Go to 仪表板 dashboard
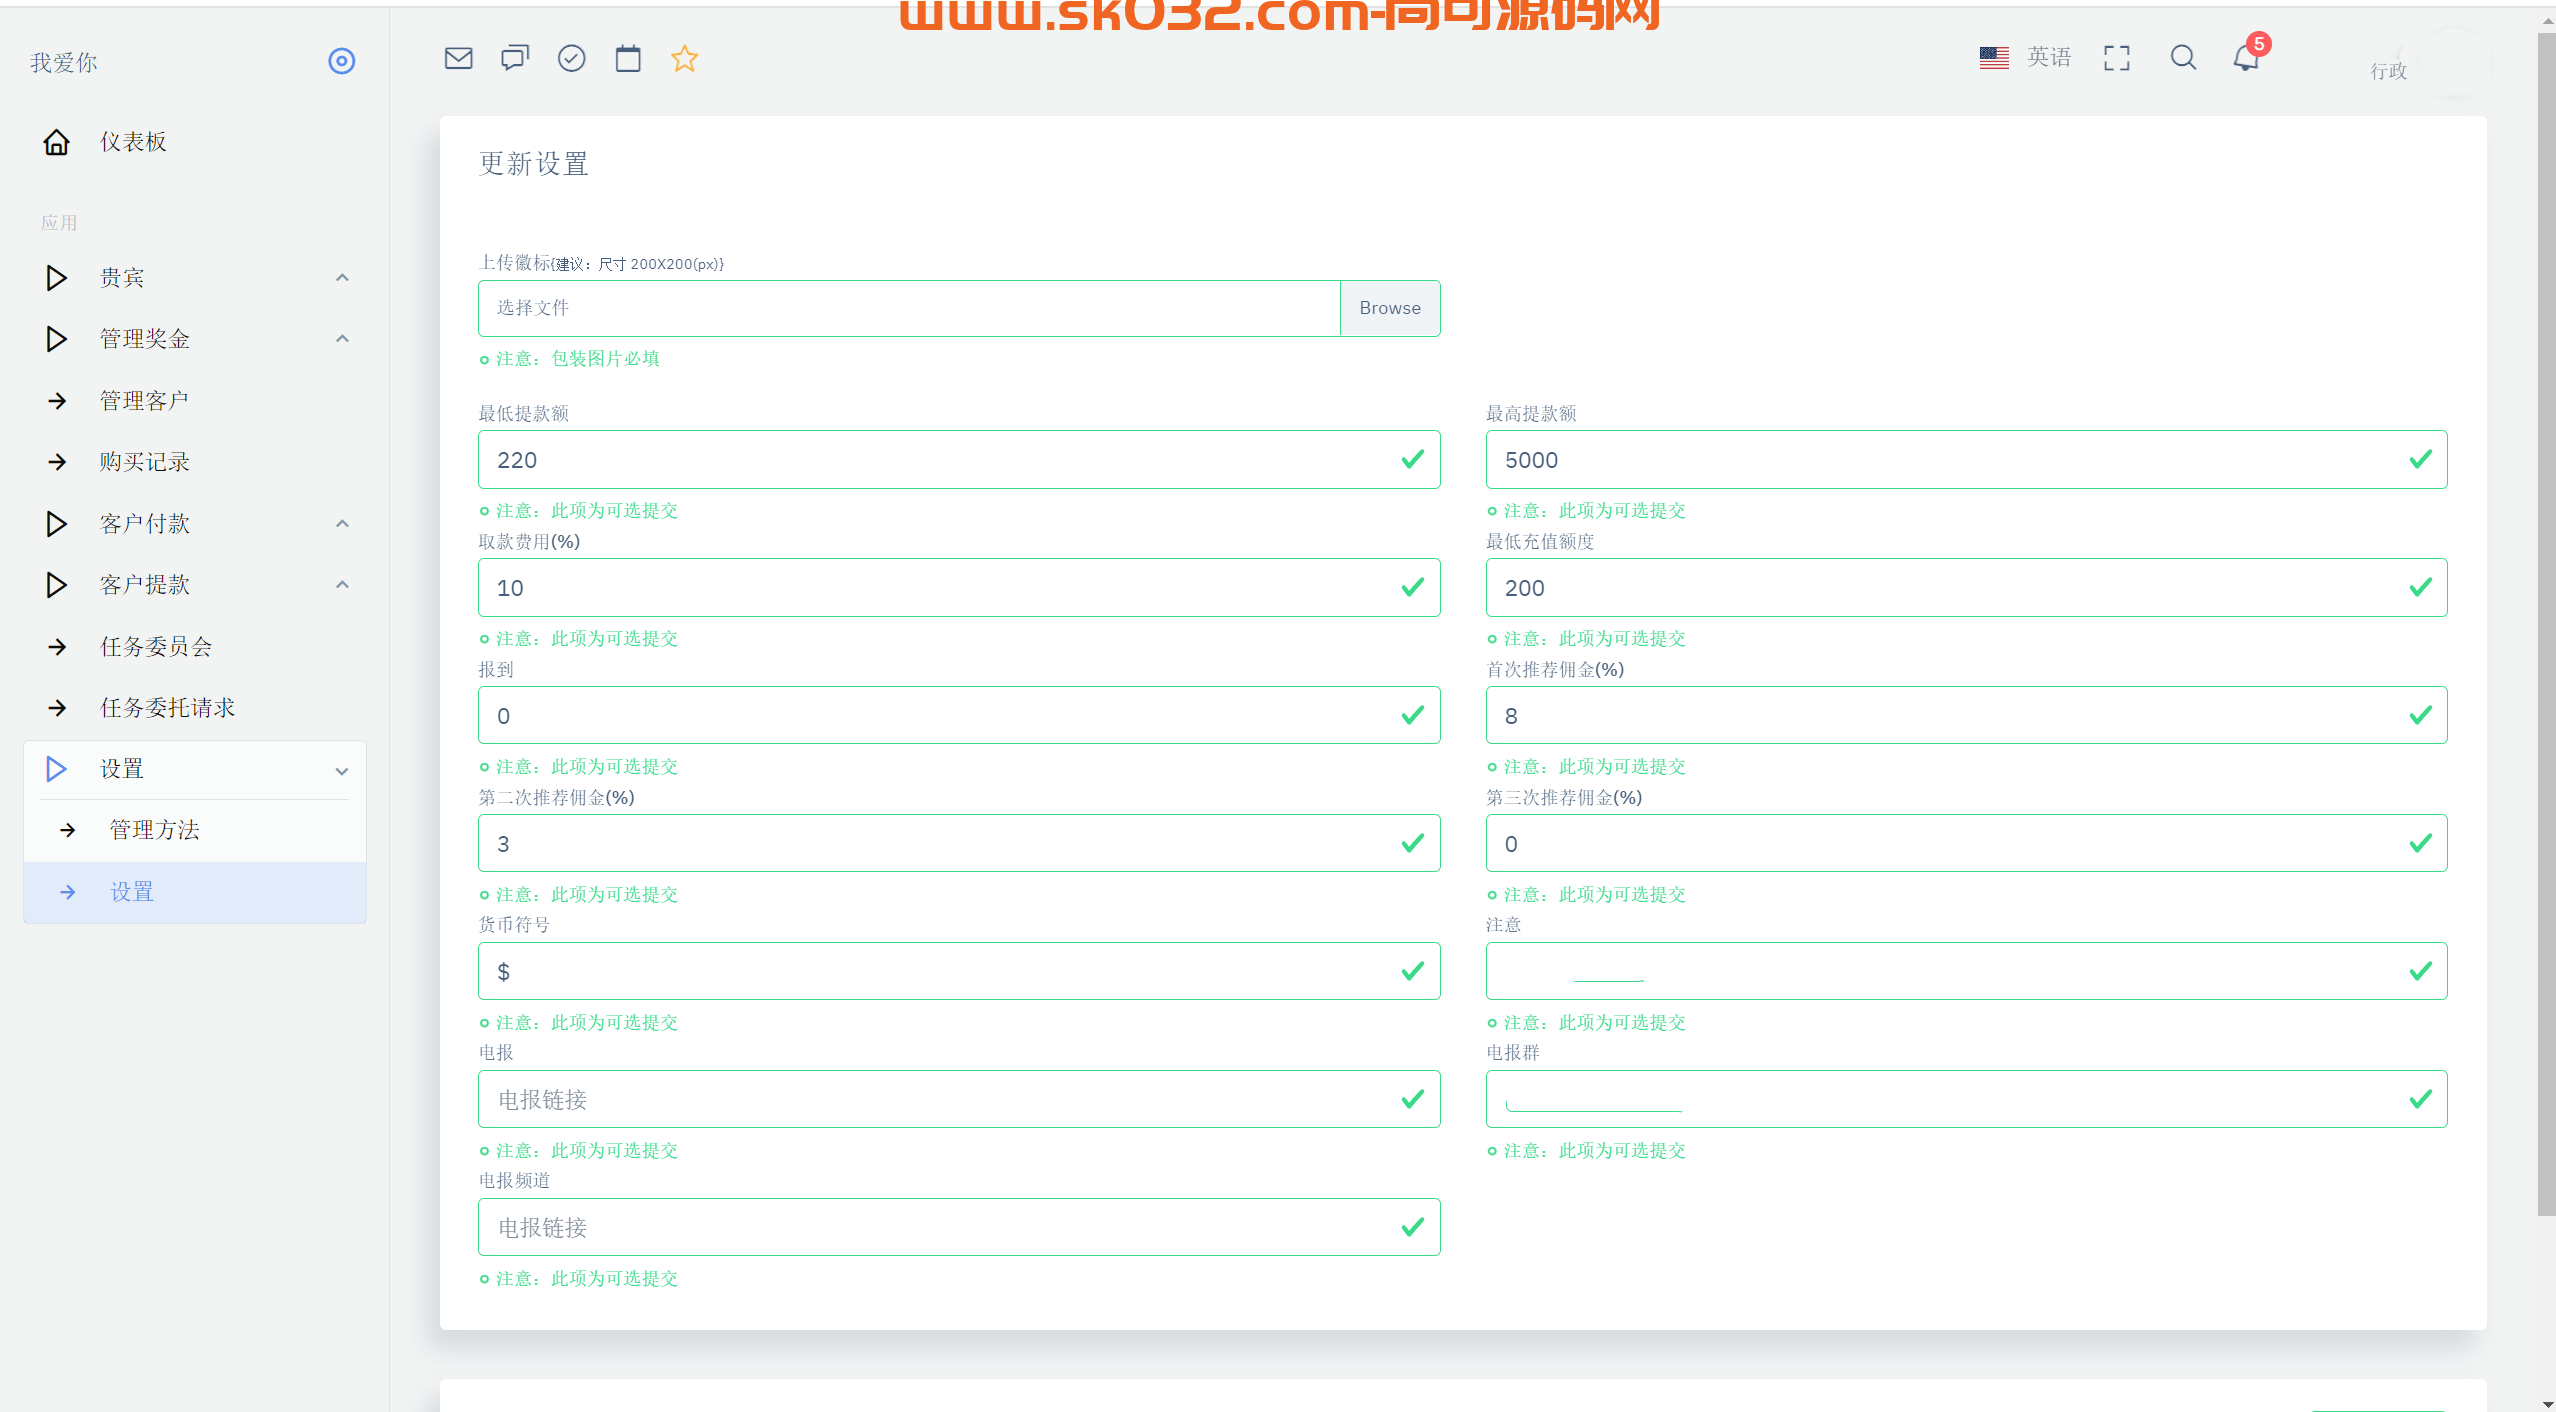The height and width of the screenshot is (1412, 2556). [x=133, y=142]
